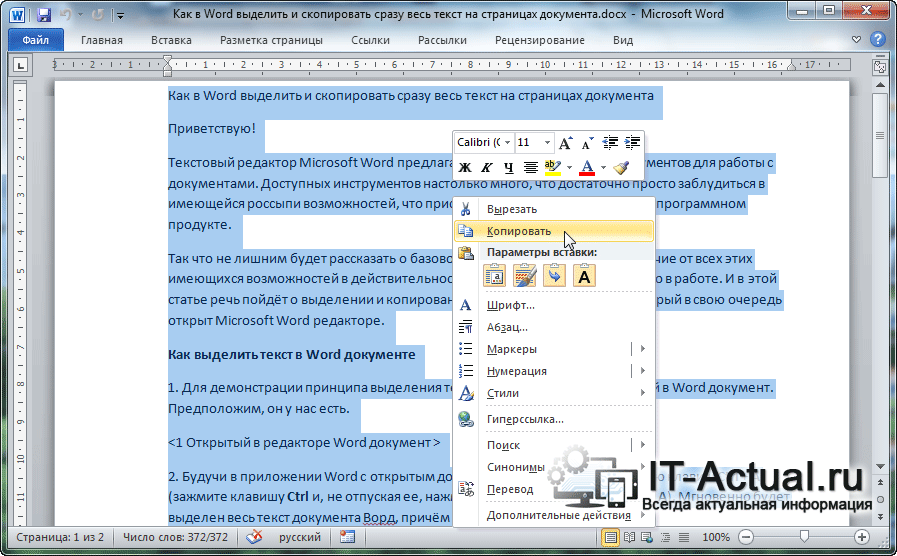The width and height of the screenshot is (897, 556).
Task: Switch to Рассылки ribbon tab
Action: 442,40
